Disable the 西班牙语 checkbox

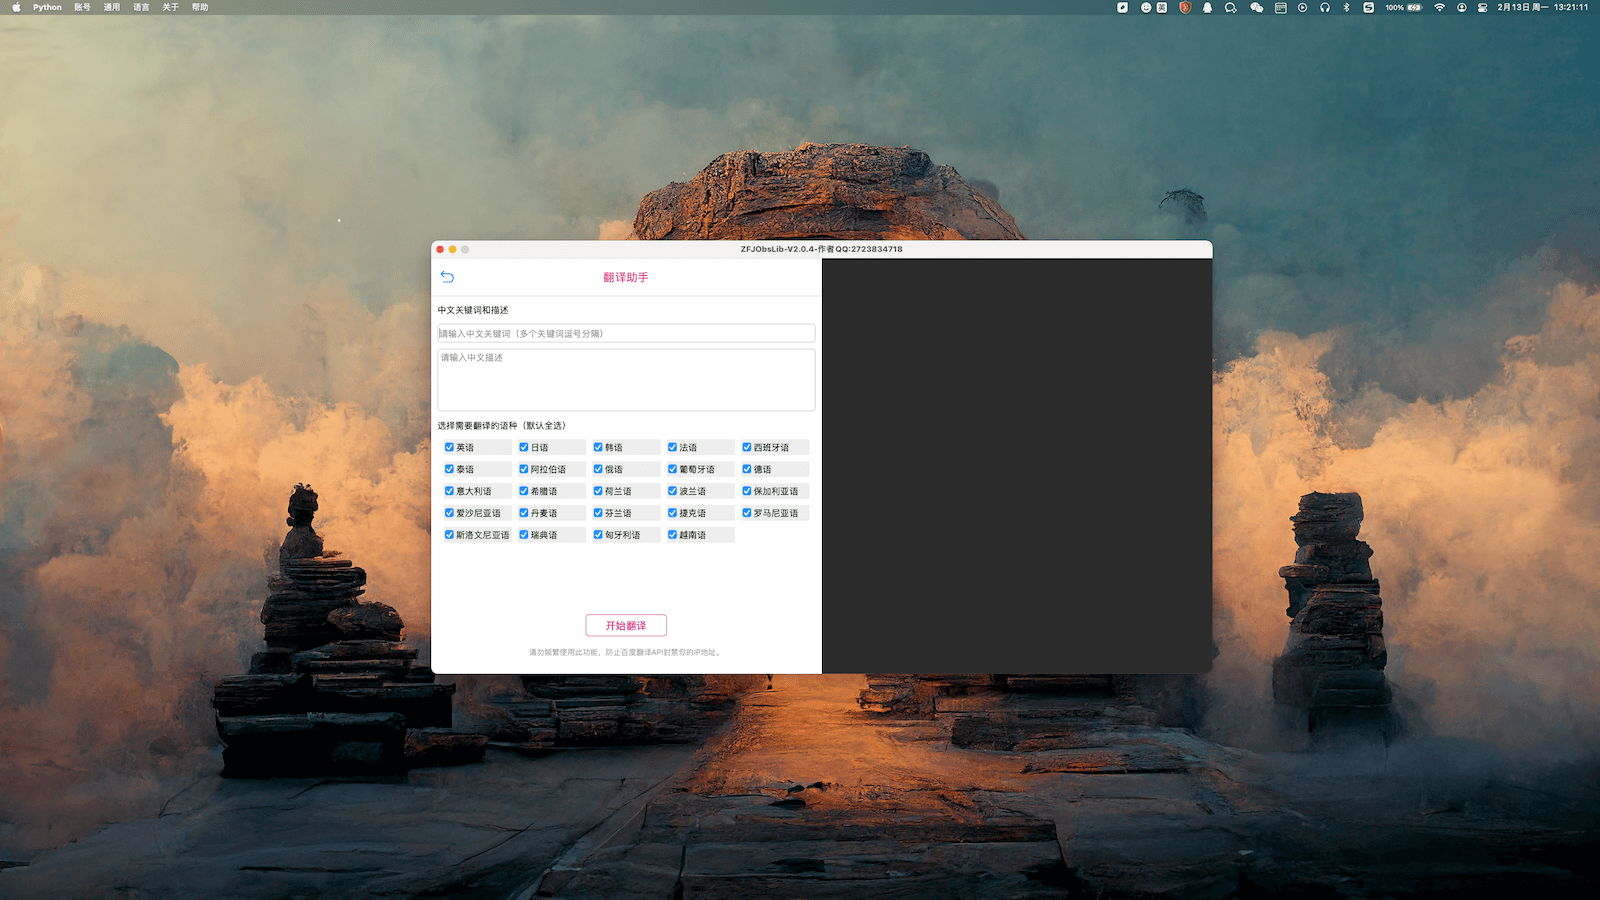pos(747,447)
